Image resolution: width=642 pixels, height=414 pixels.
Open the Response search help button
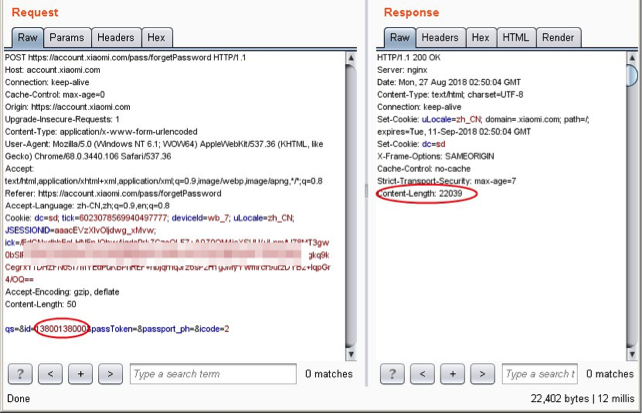pos(394,374)
